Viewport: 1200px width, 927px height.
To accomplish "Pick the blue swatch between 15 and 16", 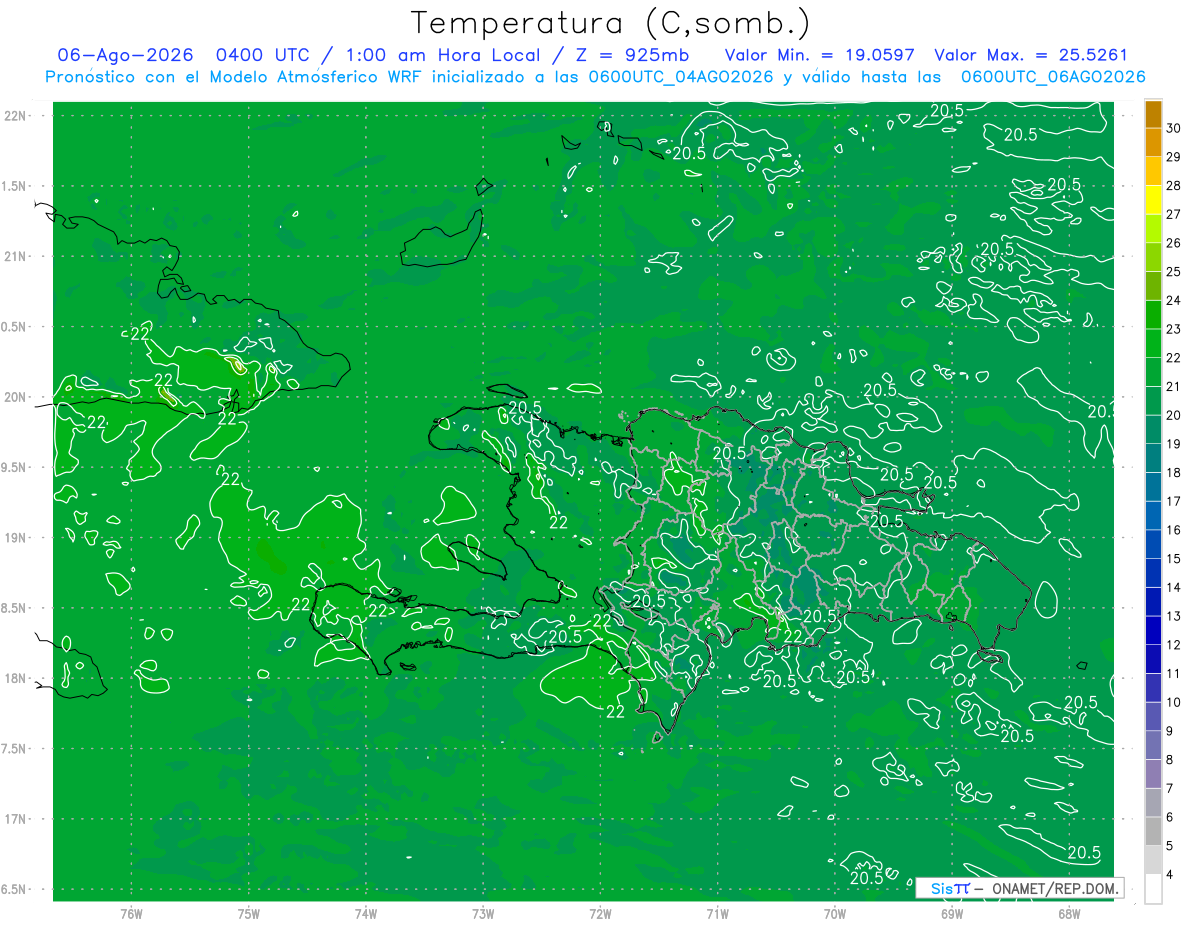I will coord(1153,545).
